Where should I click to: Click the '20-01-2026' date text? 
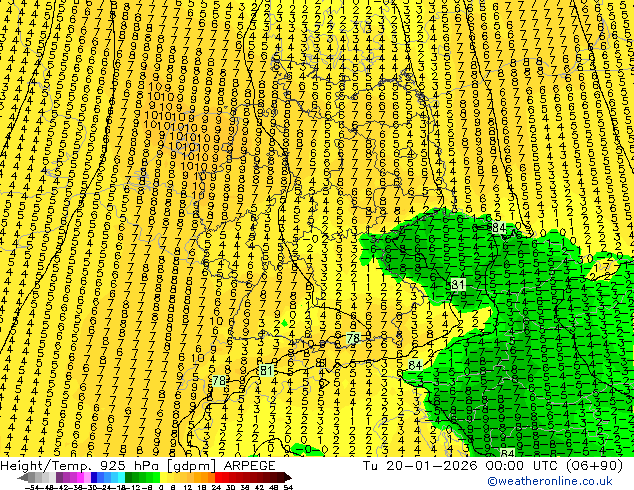[x=431, y=465]
